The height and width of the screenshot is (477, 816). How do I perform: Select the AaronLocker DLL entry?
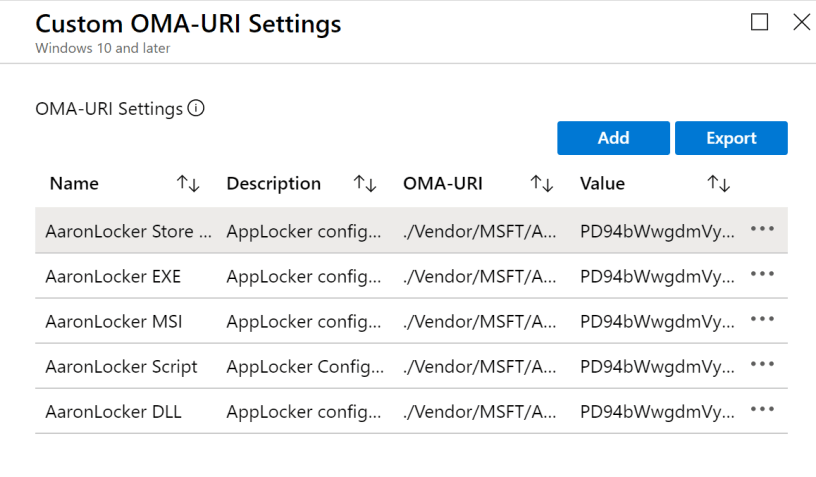[x=113, y=411]
